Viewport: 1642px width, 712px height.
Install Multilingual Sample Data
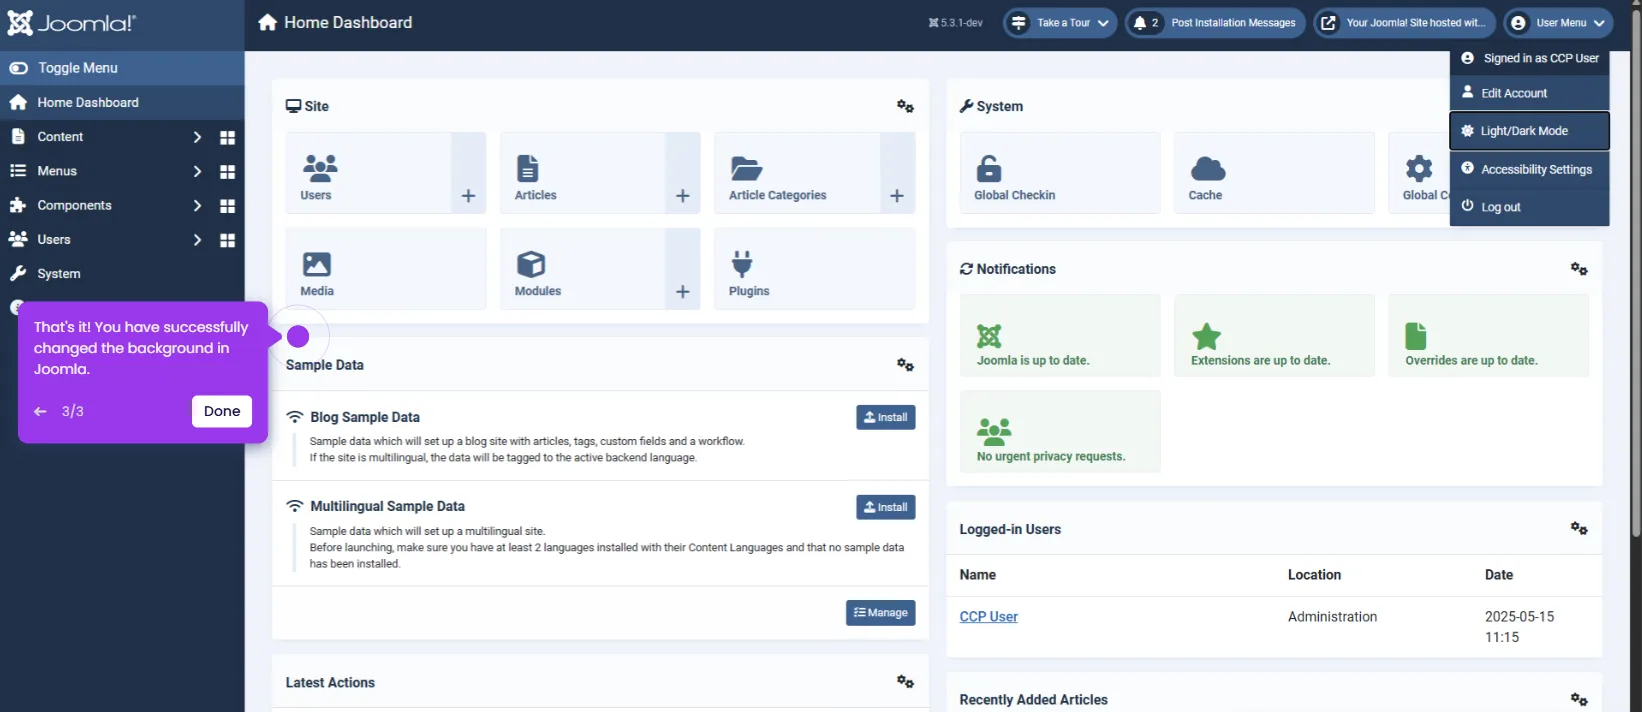tap(885, 507)
